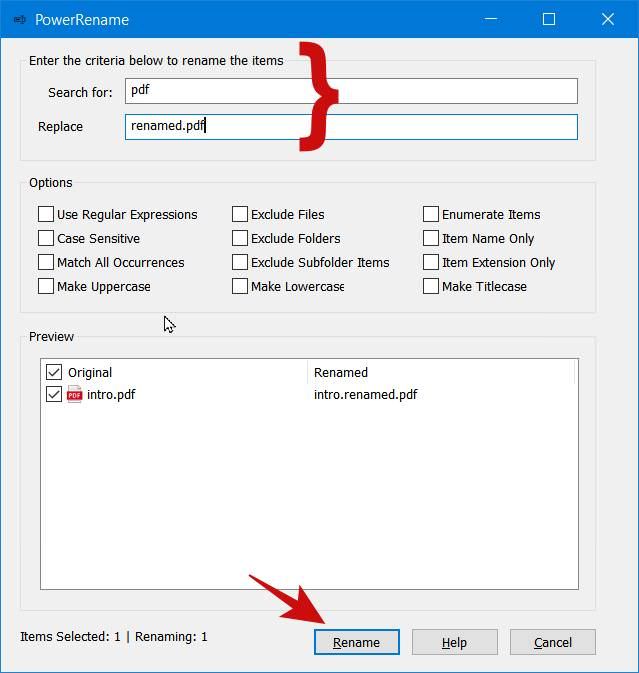Click the Rename button
The image size is (639, 673).
click(x=357, y=643)
